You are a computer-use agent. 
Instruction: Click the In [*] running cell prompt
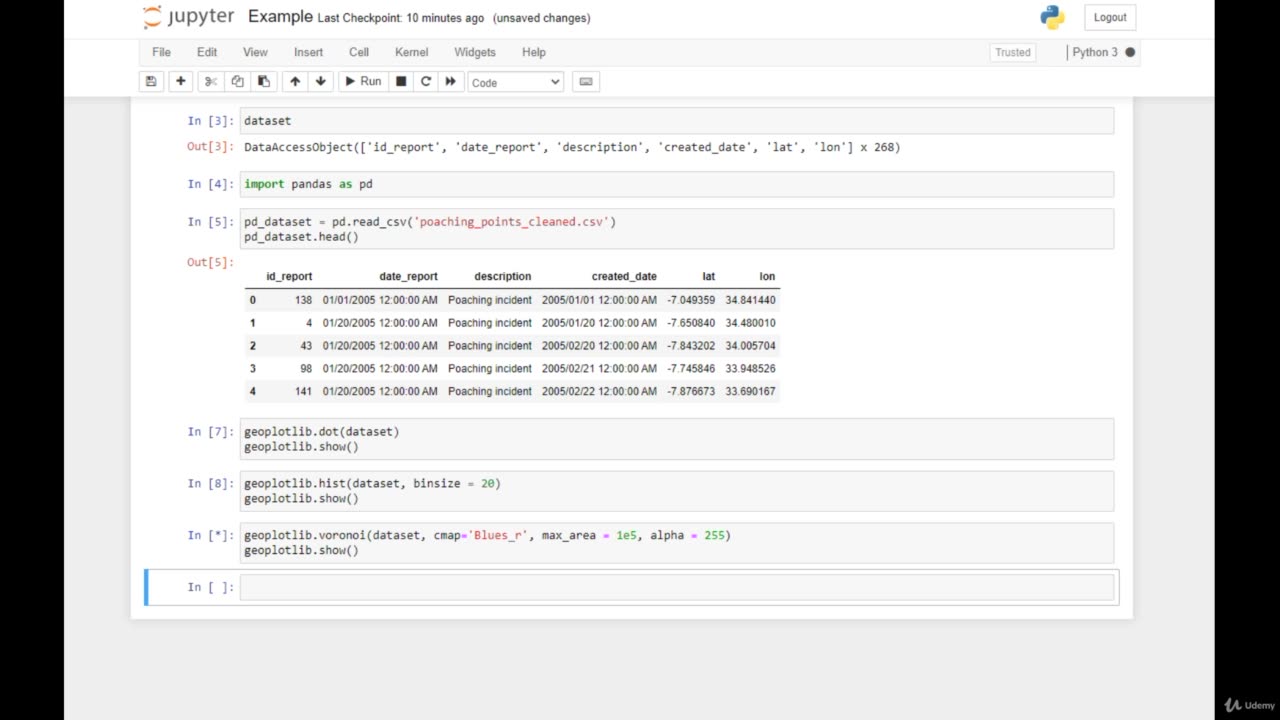pos(210,536)
